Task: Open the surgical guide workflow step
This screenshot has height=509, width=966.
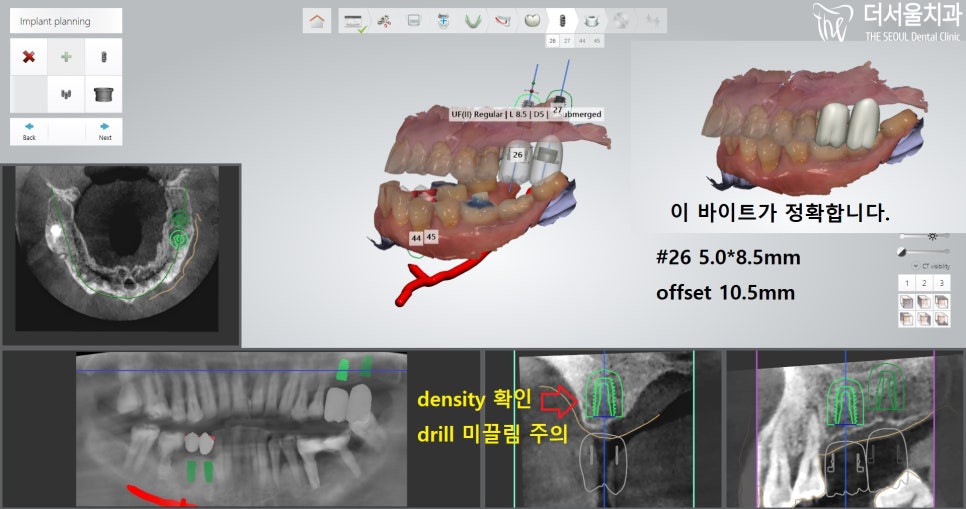Action: tap(592, 20)
